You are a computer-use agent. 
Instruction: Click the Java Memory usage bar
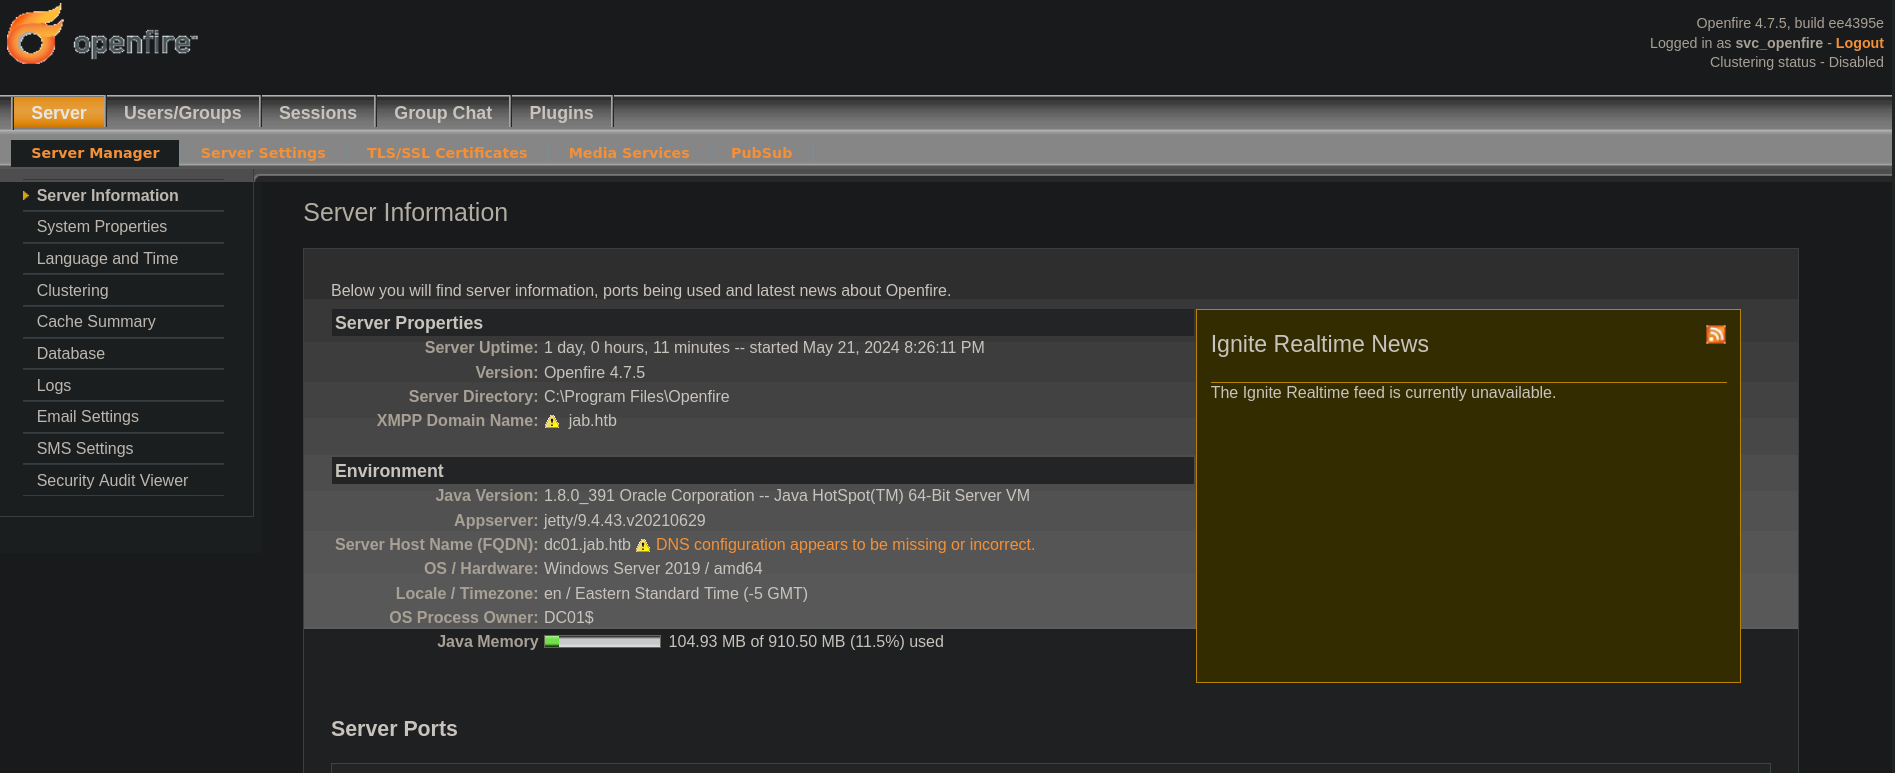pos(602,642)
